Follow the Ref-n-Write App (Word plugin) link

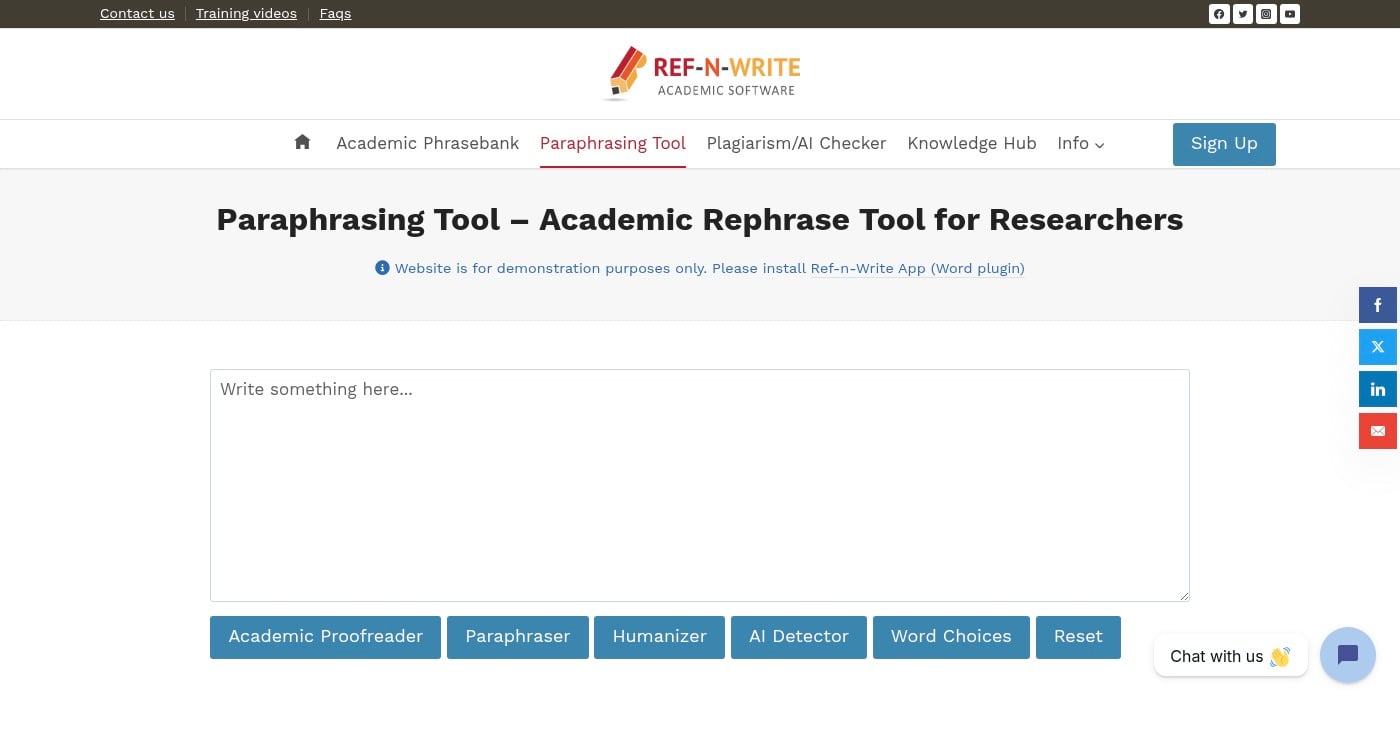[x=917, y=268]
